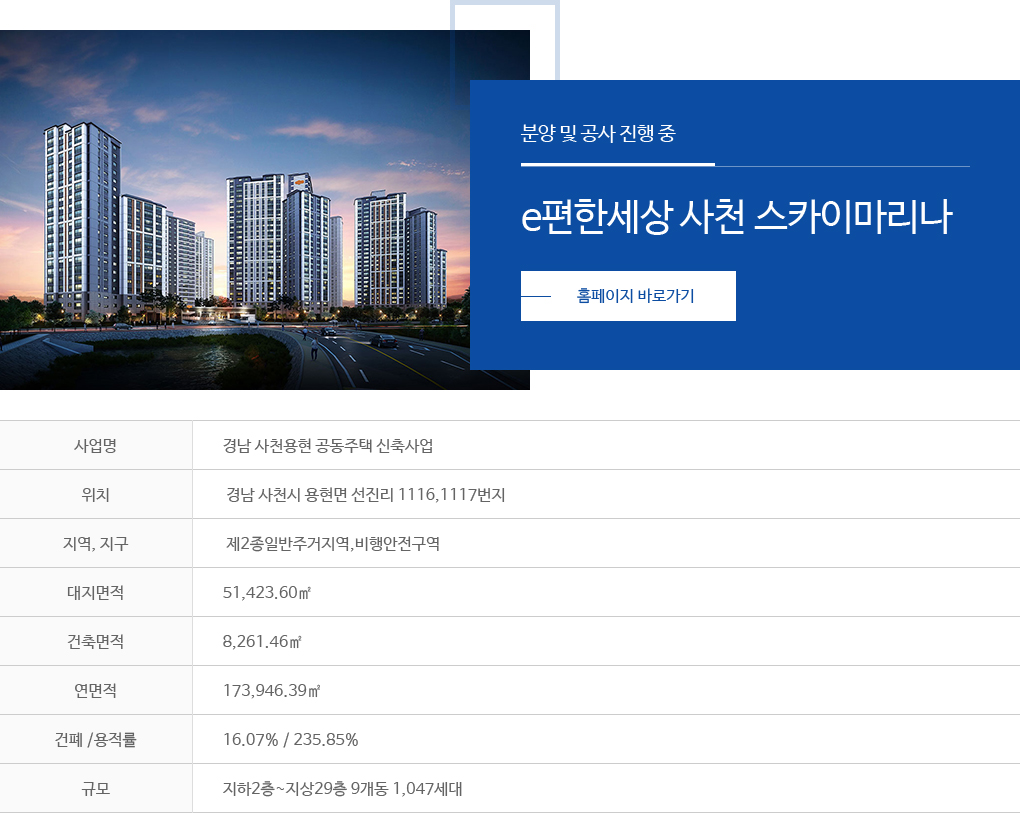The height and width of the screenshot is (813, 1020).
Task: Click the 연면적 row label
Action: [96, 691]
